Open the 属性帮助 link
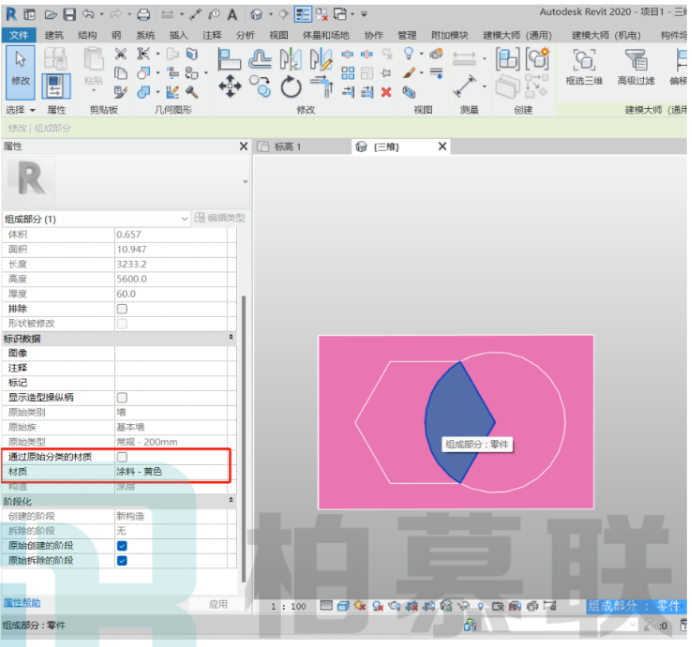The height and width of the screenshot is (647, 692). pos(22,603)
